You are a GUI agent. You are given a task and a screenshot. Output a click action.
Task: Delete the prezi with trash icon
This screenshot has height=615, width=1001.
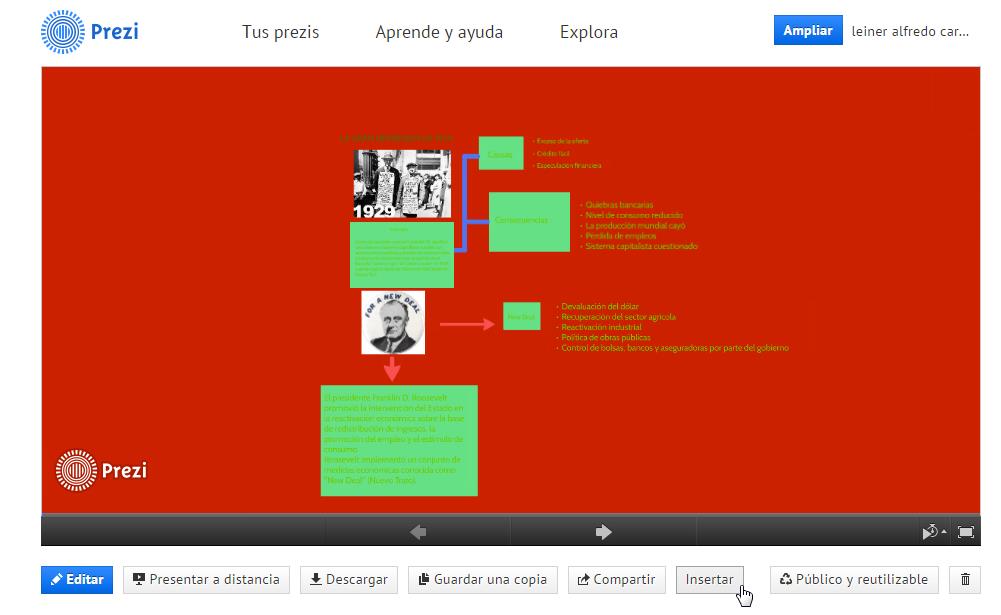pos(965,579)
